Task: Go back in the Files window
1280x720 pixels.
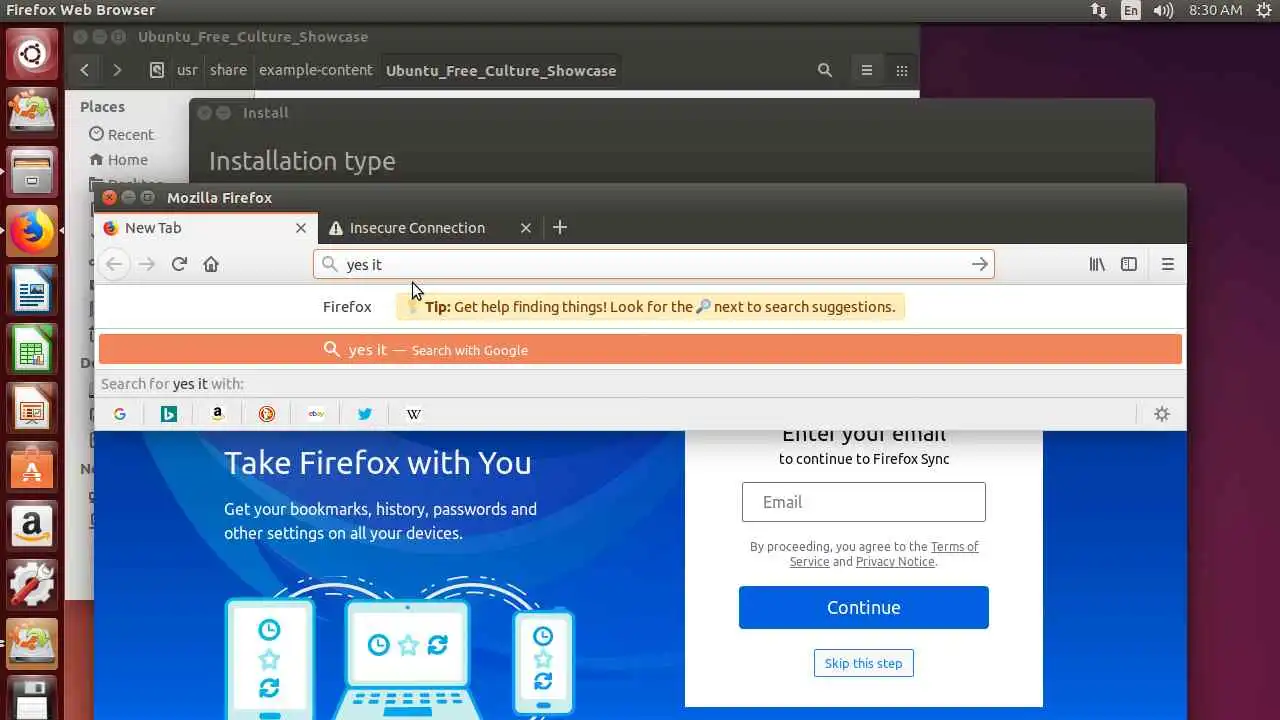Action: [85, 70]
